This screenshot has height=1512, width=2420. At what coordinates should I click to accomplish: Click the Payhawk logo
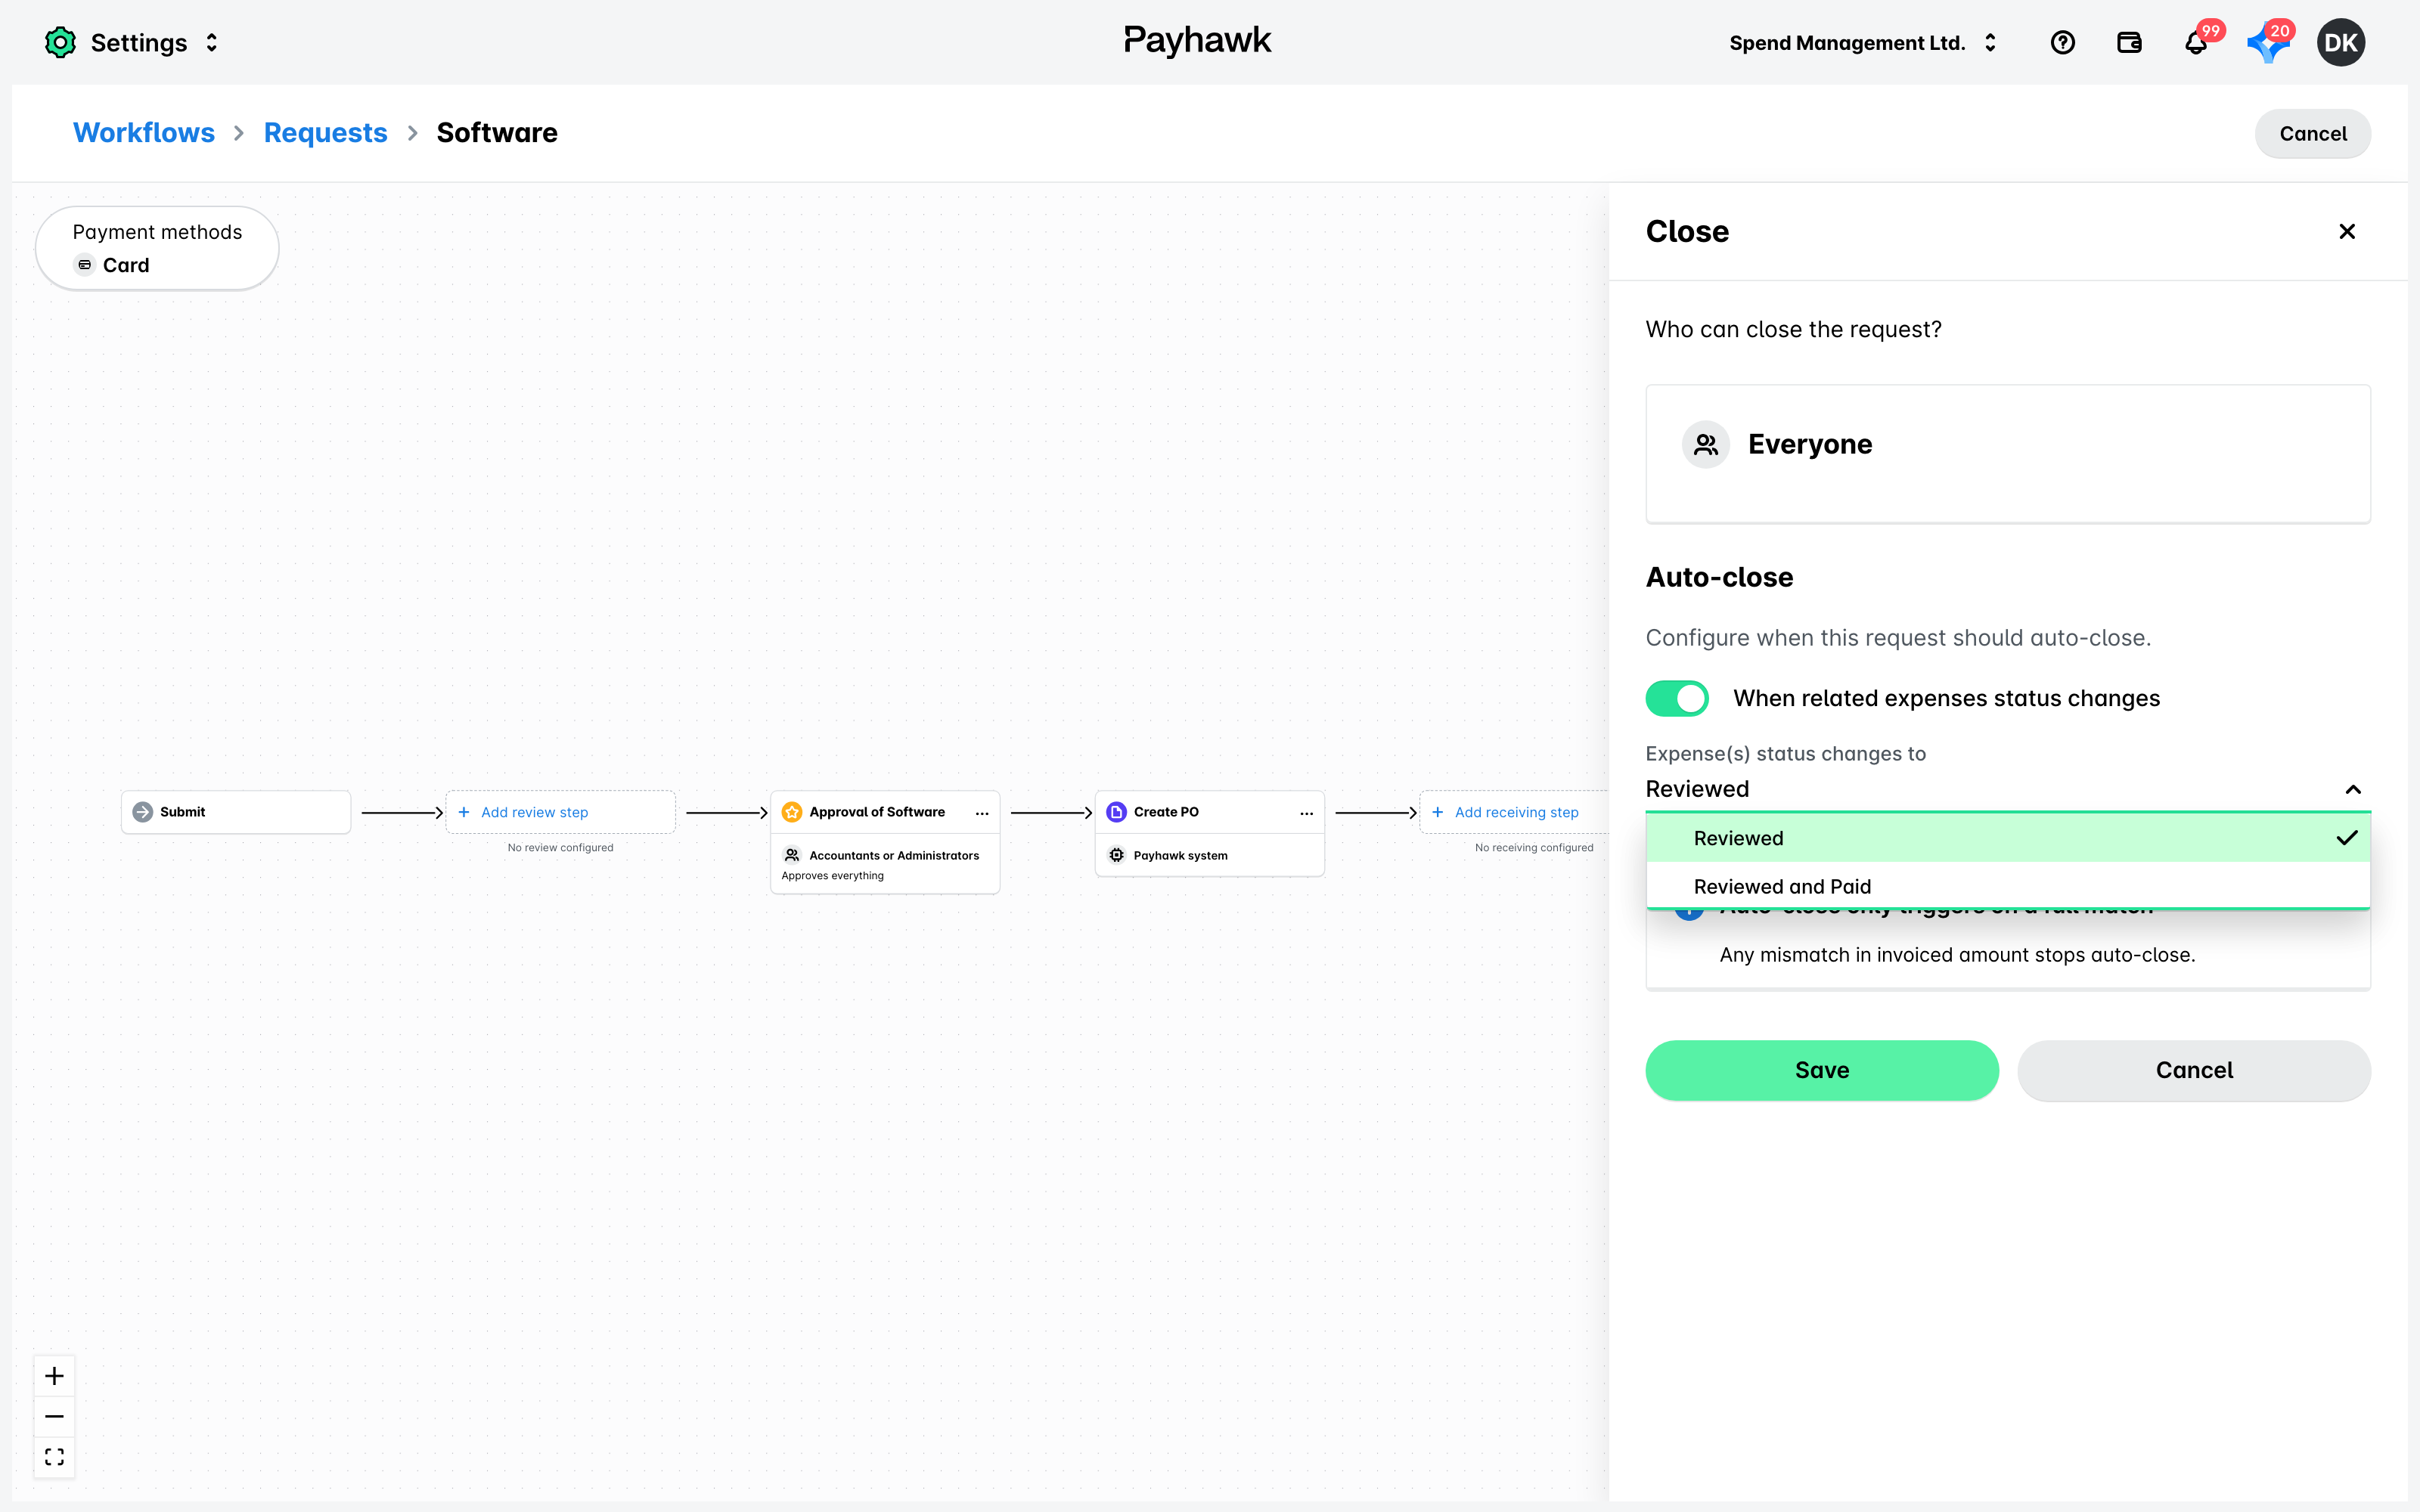point(1197,41)
